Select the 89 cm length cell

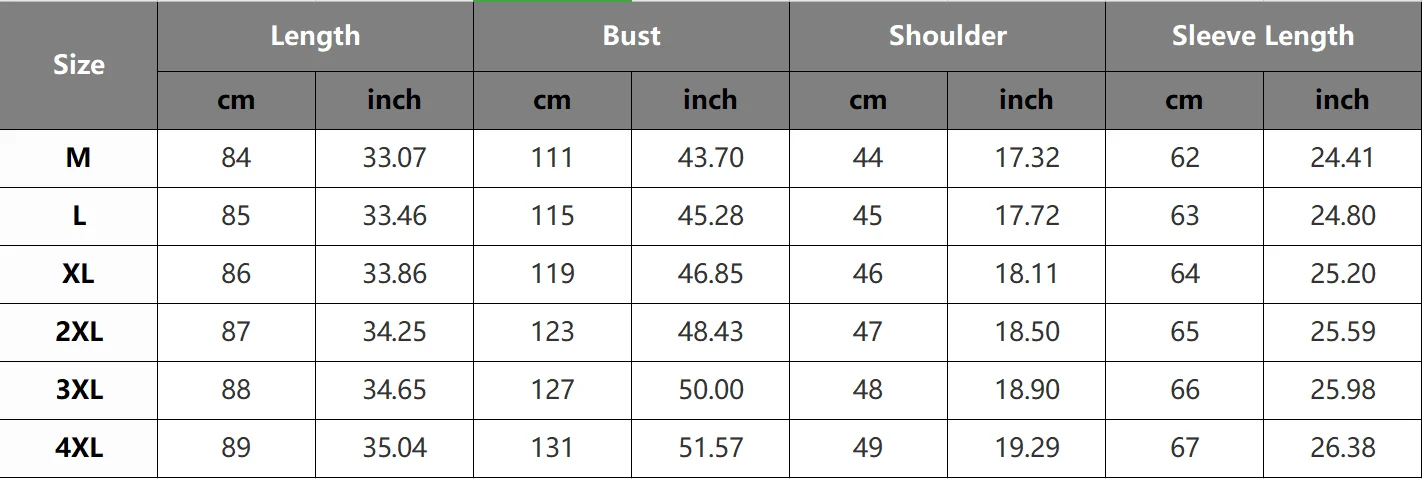(236, 448)
